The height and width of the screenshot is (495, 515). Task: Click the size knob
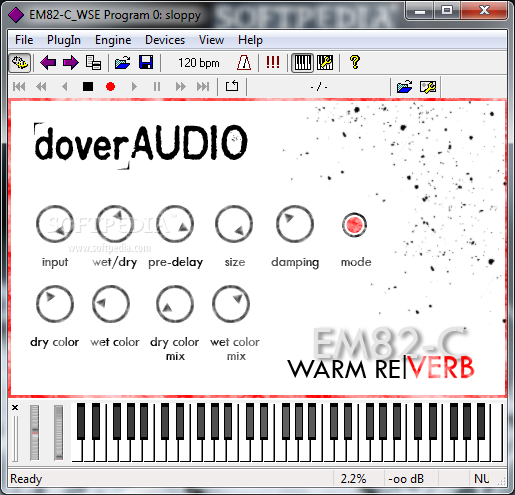point(234,224)
